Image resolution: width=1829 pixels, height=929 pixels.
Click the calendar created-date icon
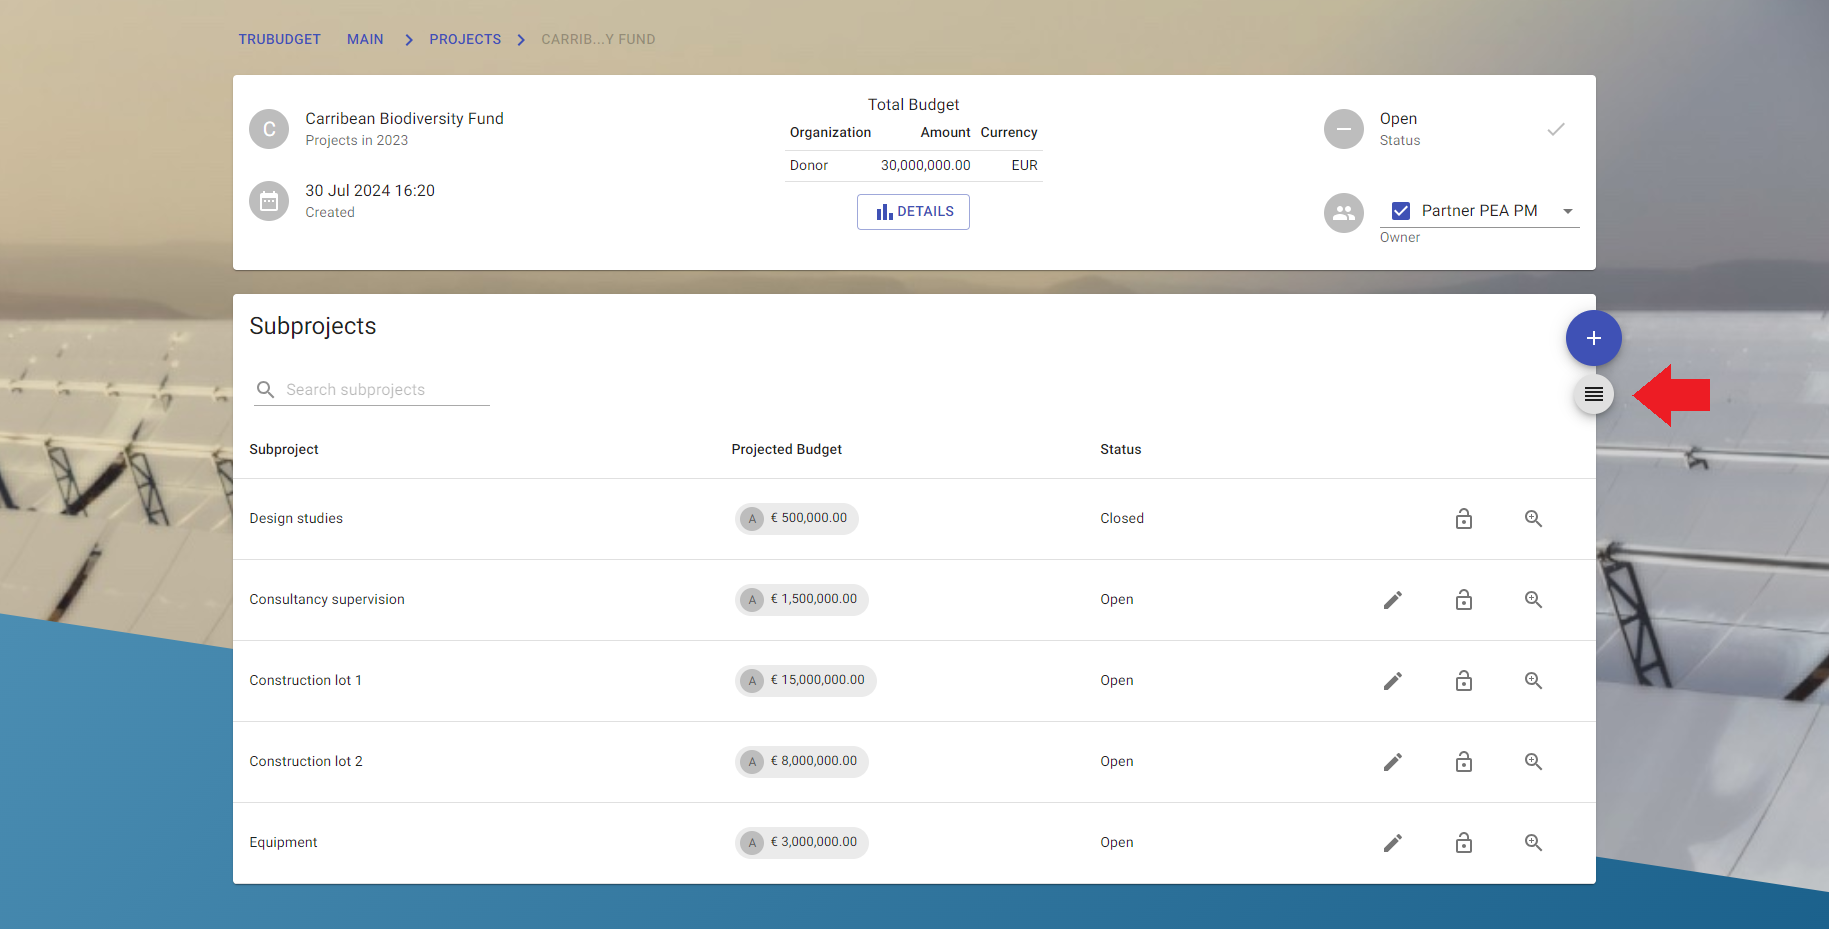click(269, 201)
